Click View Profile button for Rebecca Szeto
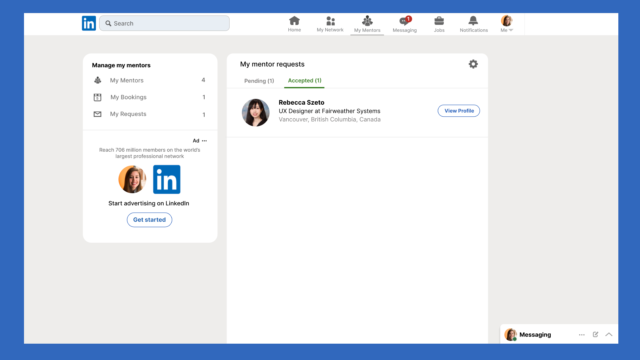Screen dimensions: 640x360 pyautogui.click(x=459, y=111)
